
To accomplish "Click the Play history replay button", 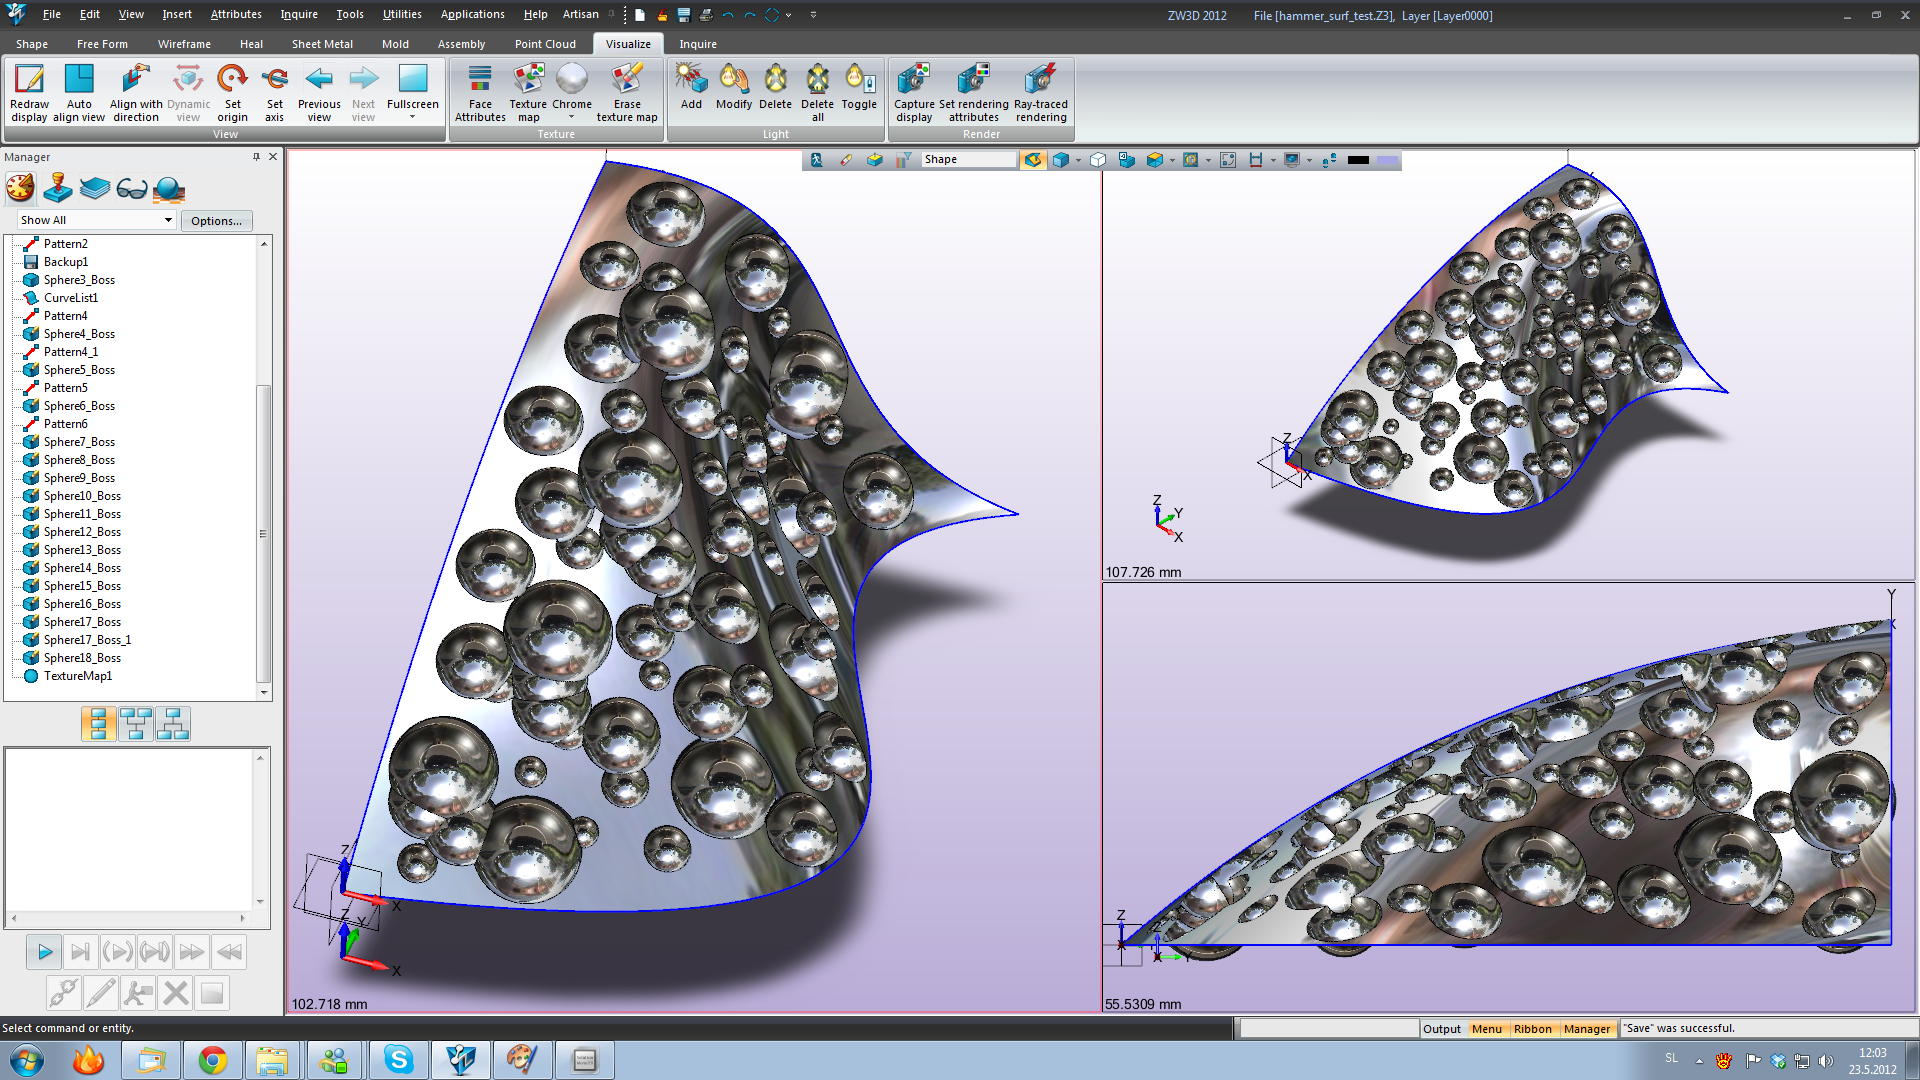I will click(44, 952).
